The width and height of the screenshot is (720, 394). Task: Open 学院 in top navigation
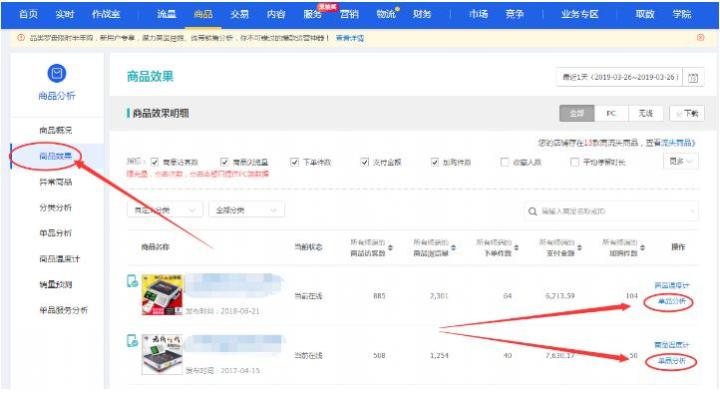coord(682,14)
